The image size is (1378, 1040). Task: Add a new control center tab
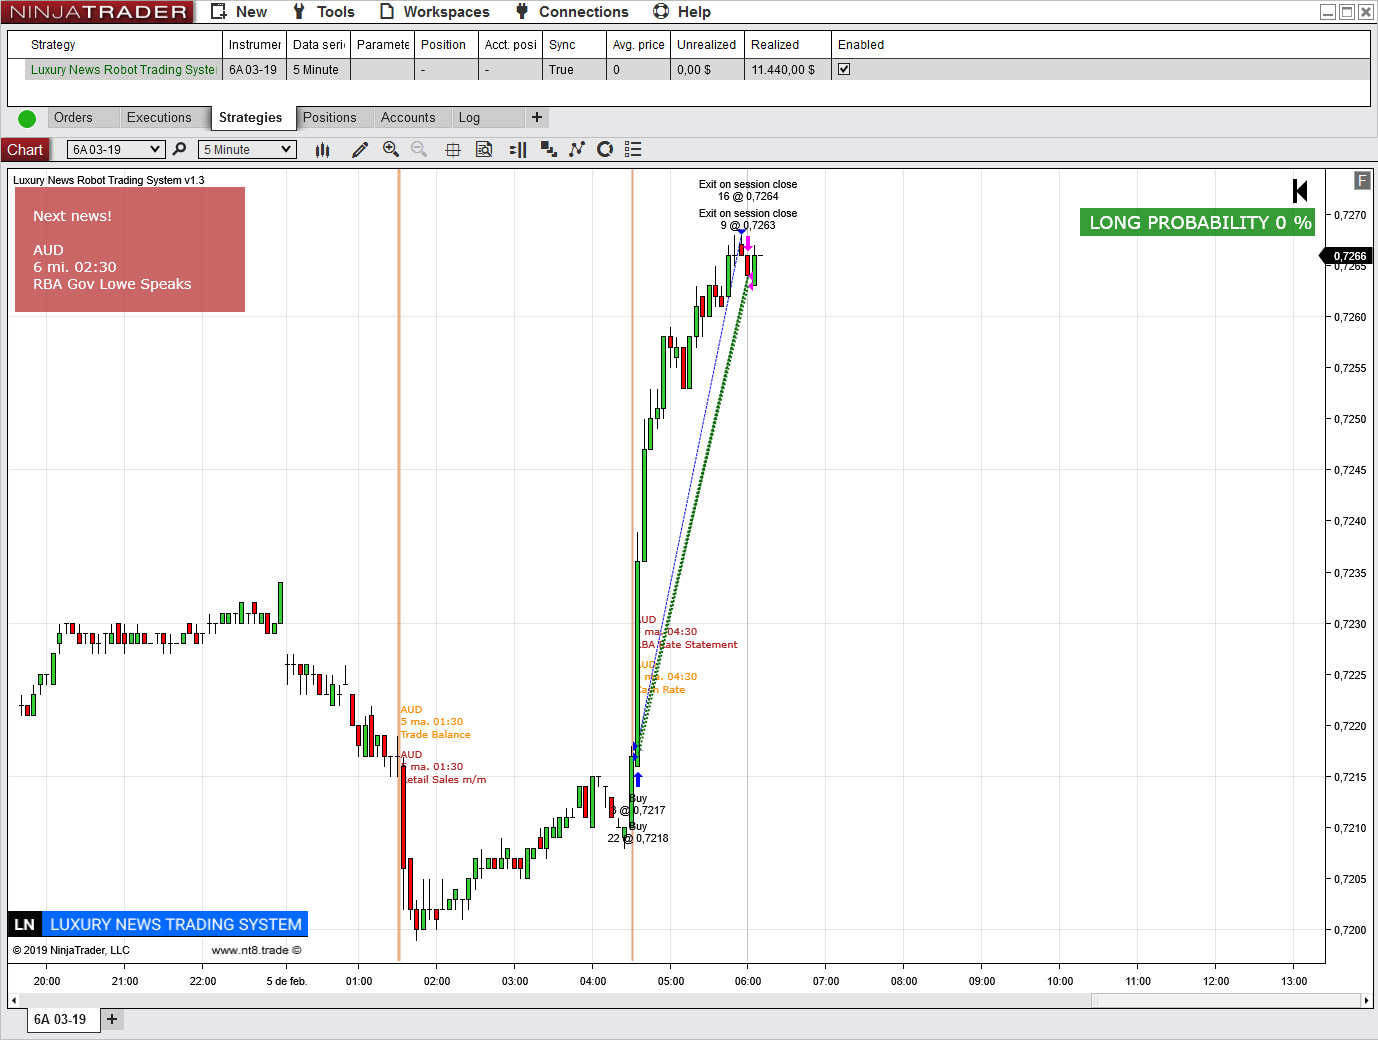click(537, 118)
